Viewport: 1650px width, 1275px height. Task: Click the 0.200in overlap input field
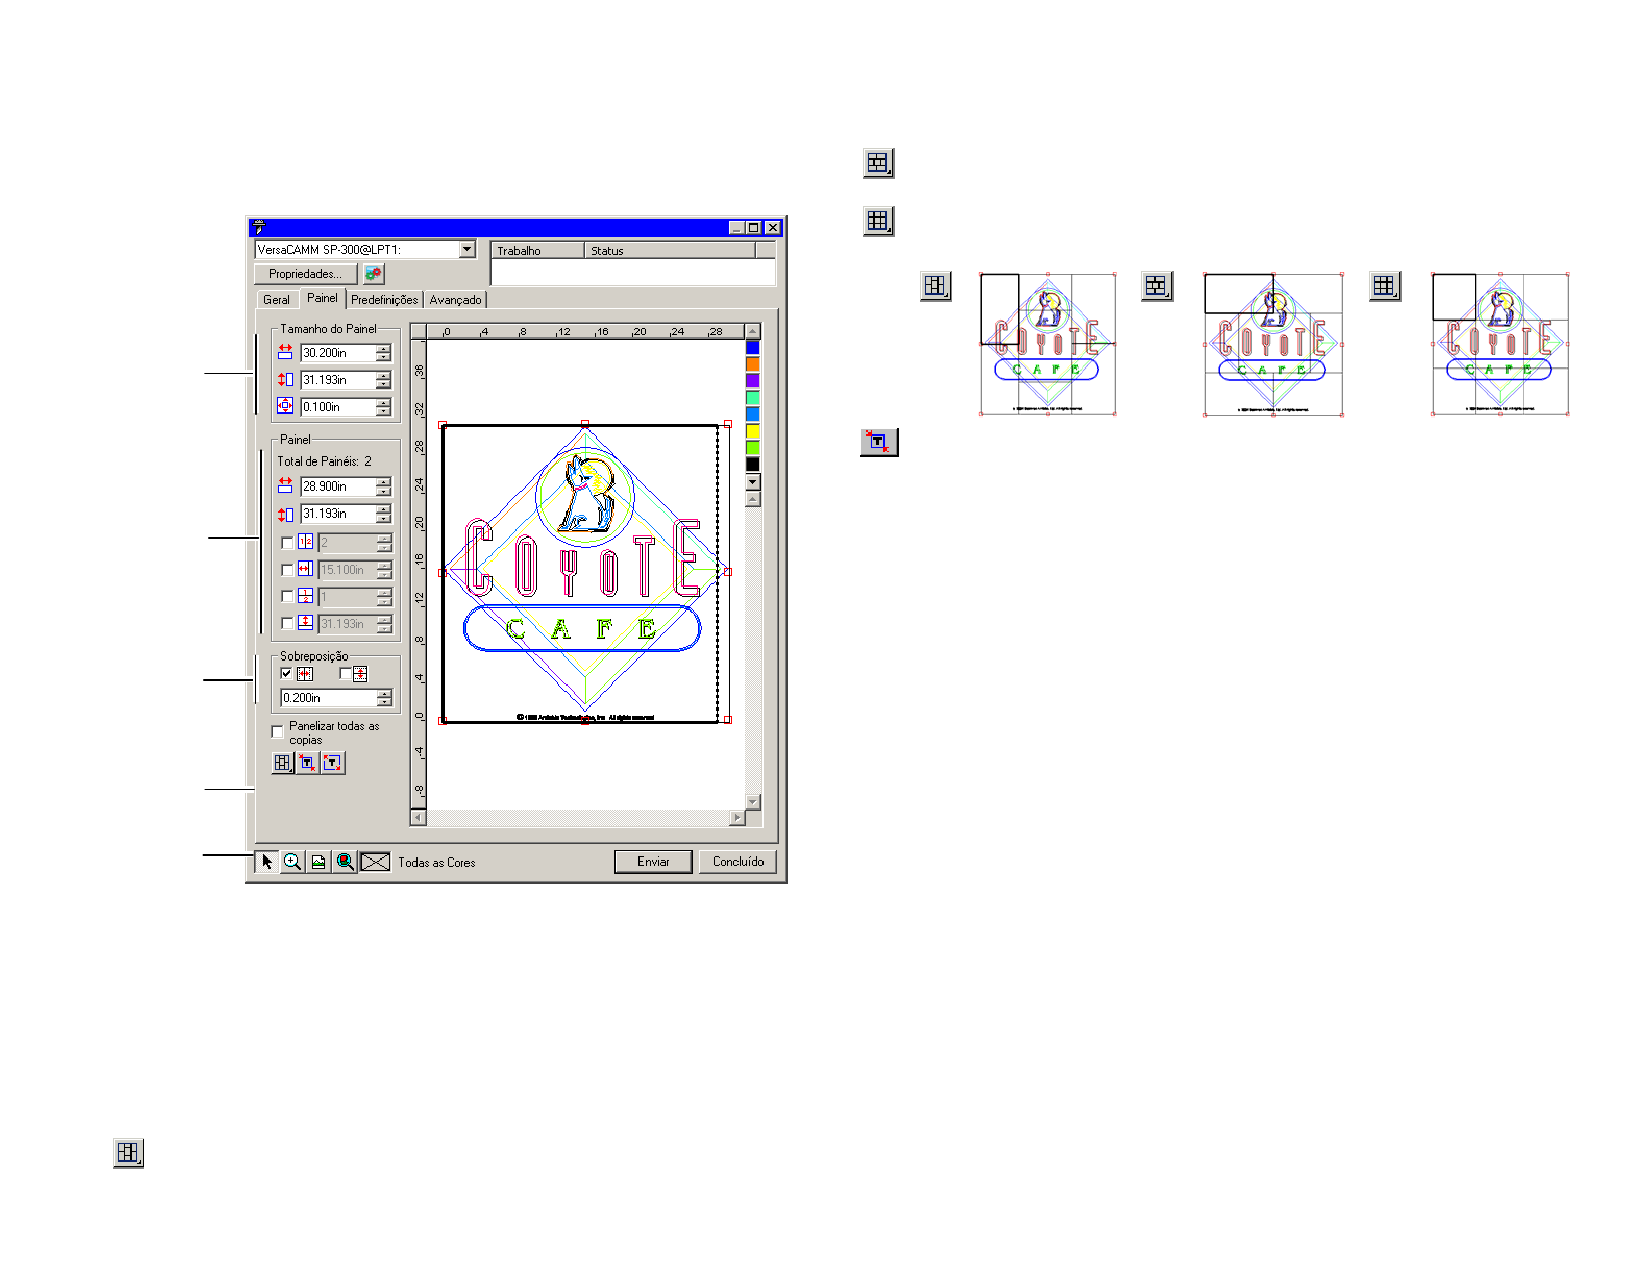(x=328, y=698)
